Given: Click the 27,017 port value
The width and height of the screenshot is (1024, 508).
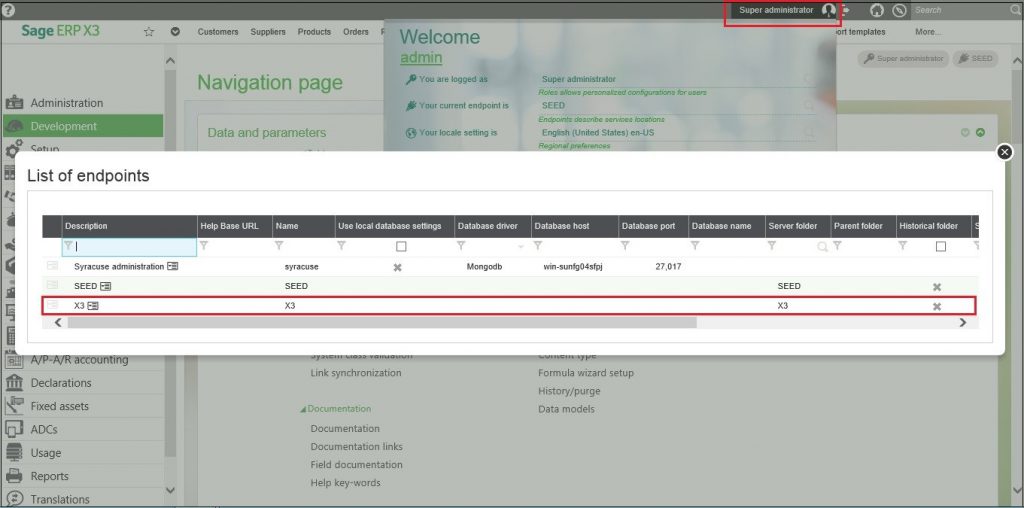Looking at the screenshot, I should (x=668, y=267).
